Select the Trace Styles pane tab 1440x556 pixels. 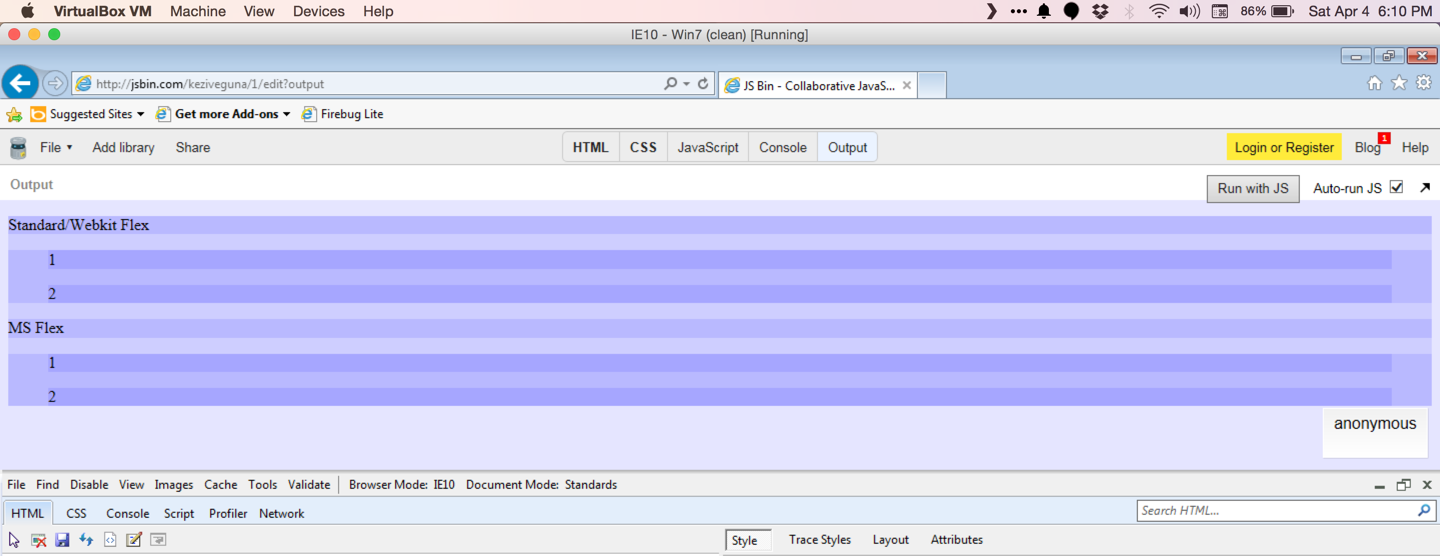820,540
